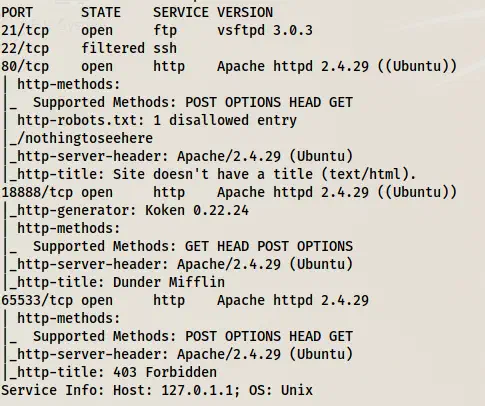Click the VERSION column header

coord(245,12)
